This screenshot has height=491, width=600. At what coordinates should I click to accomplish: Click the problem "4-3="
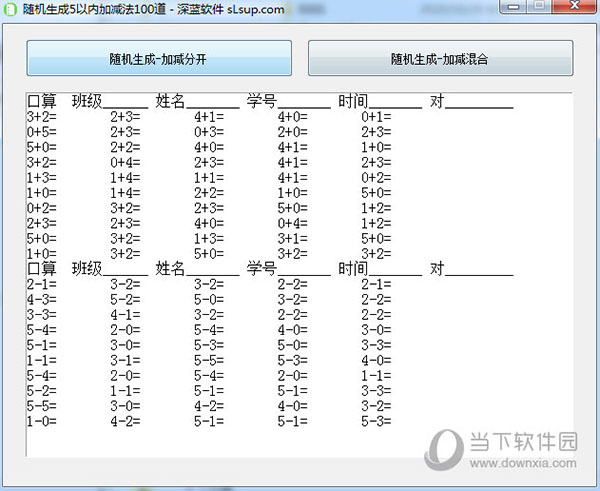tap(42, 299)
